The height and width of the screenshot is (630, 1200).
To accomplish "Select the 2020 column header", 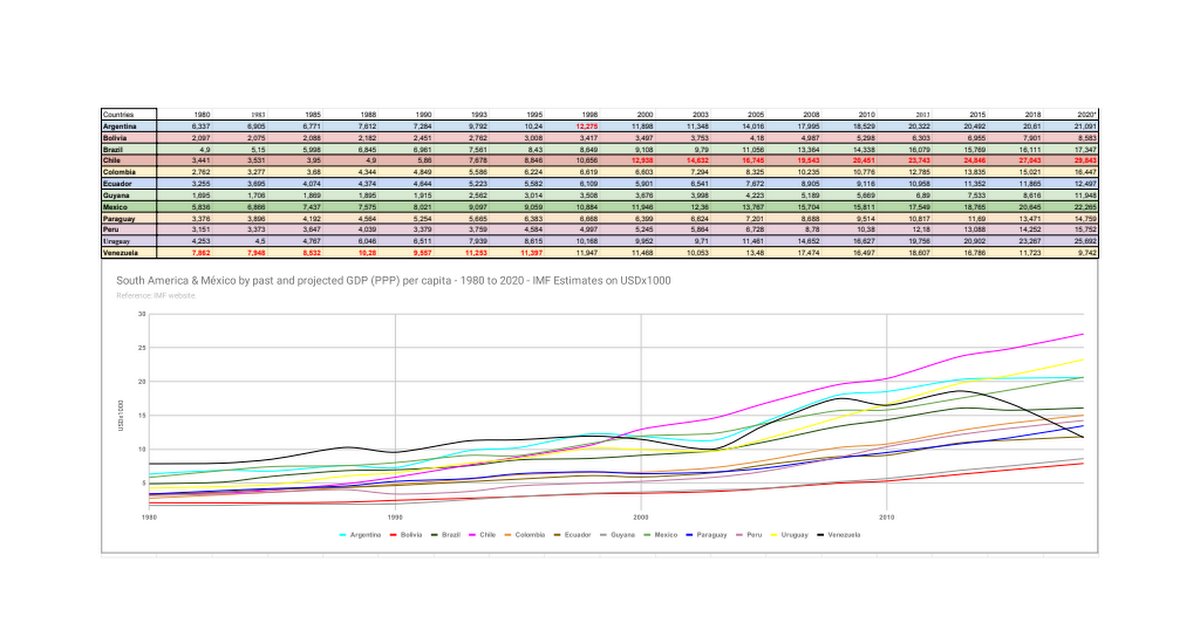I will pos(1086,115).
